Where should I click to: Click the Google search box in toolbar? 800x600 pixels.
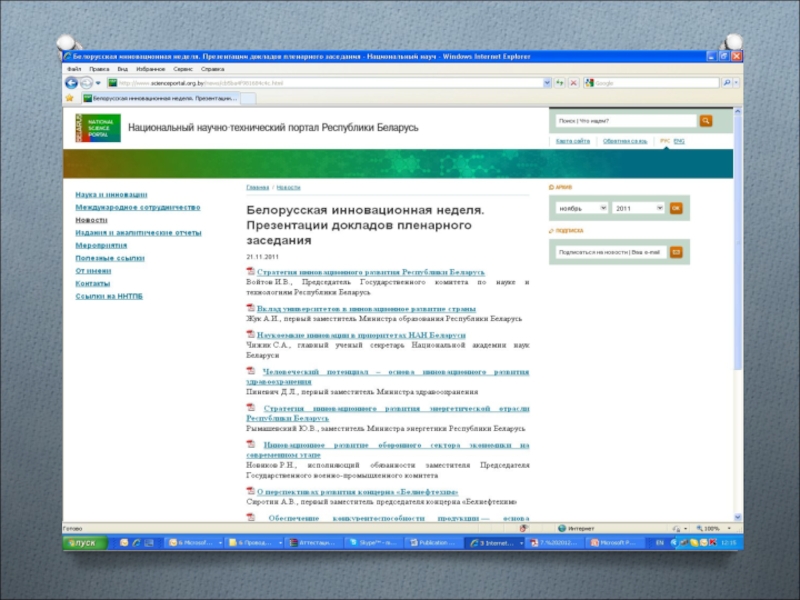[652, 83]
